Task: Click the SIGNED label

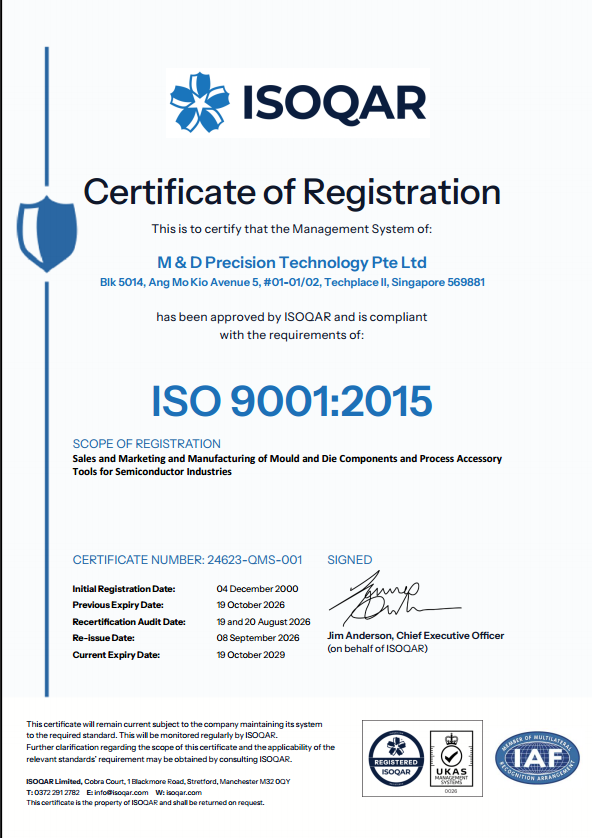Action: [x=349, y=560]
